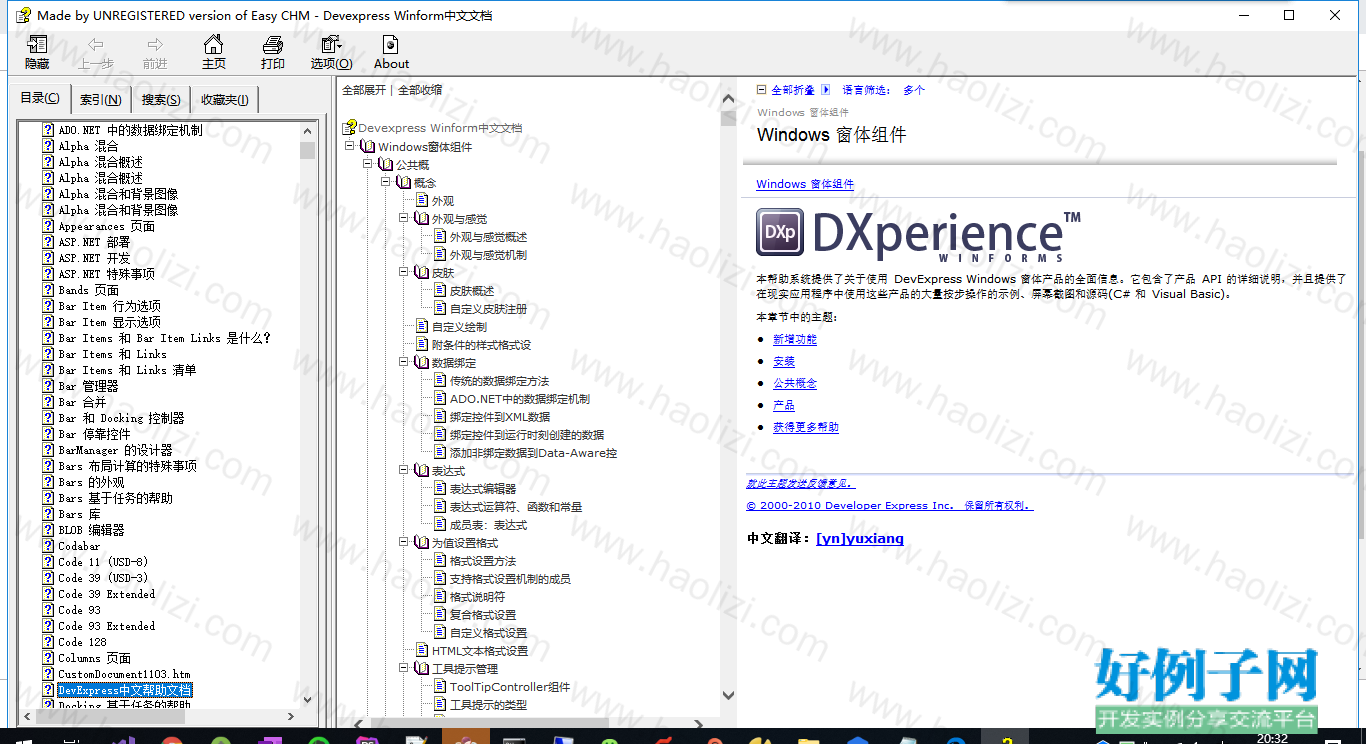Collapse the 公共概 tree node
The image size is (1366, 744).
pyautogui.click(x=368, y=165)
